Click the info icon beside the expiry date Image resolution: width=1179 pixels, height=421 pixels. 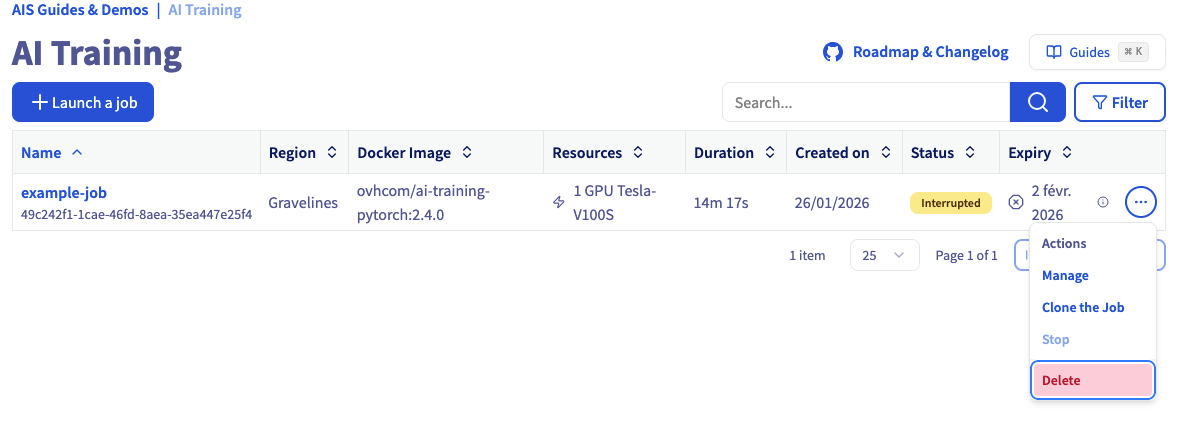pyautogui.click(x=1103, y=202)
